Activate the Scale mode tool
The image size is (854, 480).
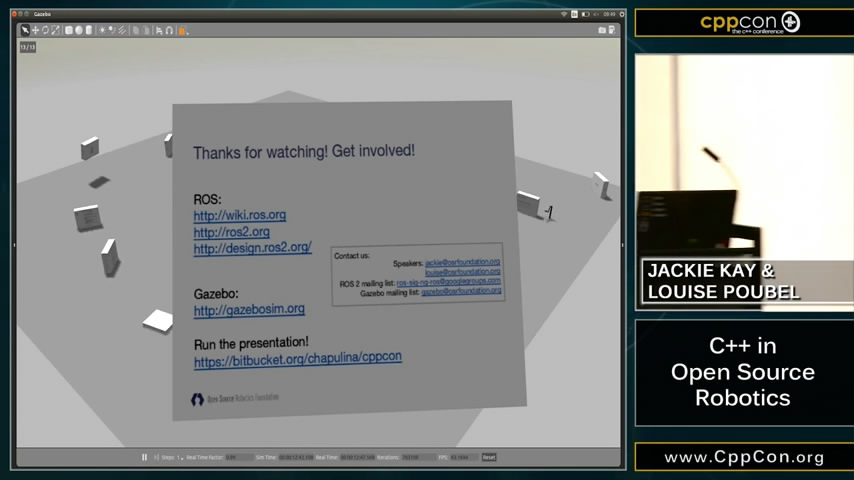(56, 31)
